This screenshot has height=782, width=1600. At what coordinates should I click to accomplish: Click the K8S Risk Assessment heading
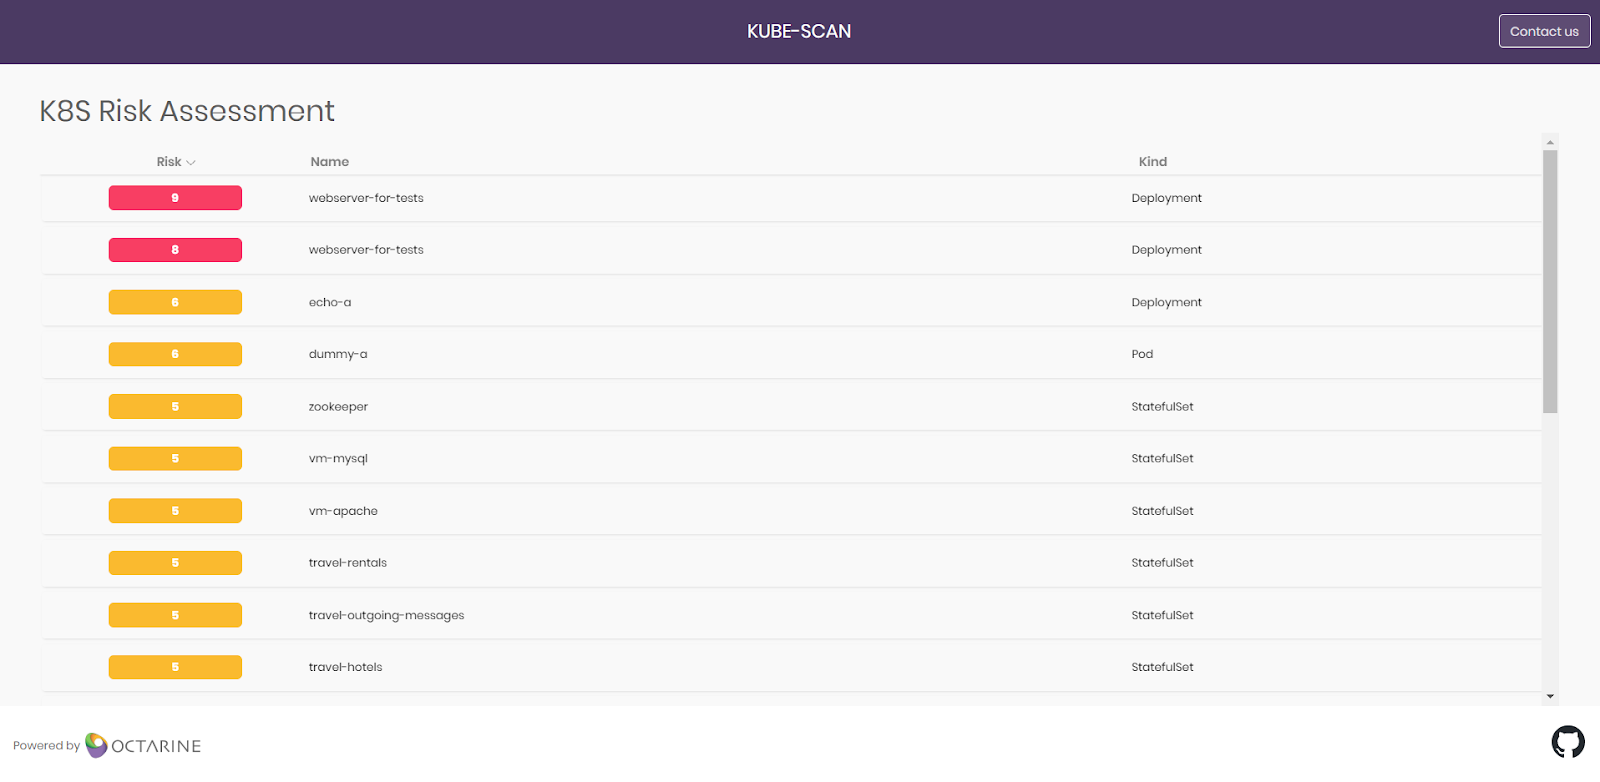click(187, 111)
